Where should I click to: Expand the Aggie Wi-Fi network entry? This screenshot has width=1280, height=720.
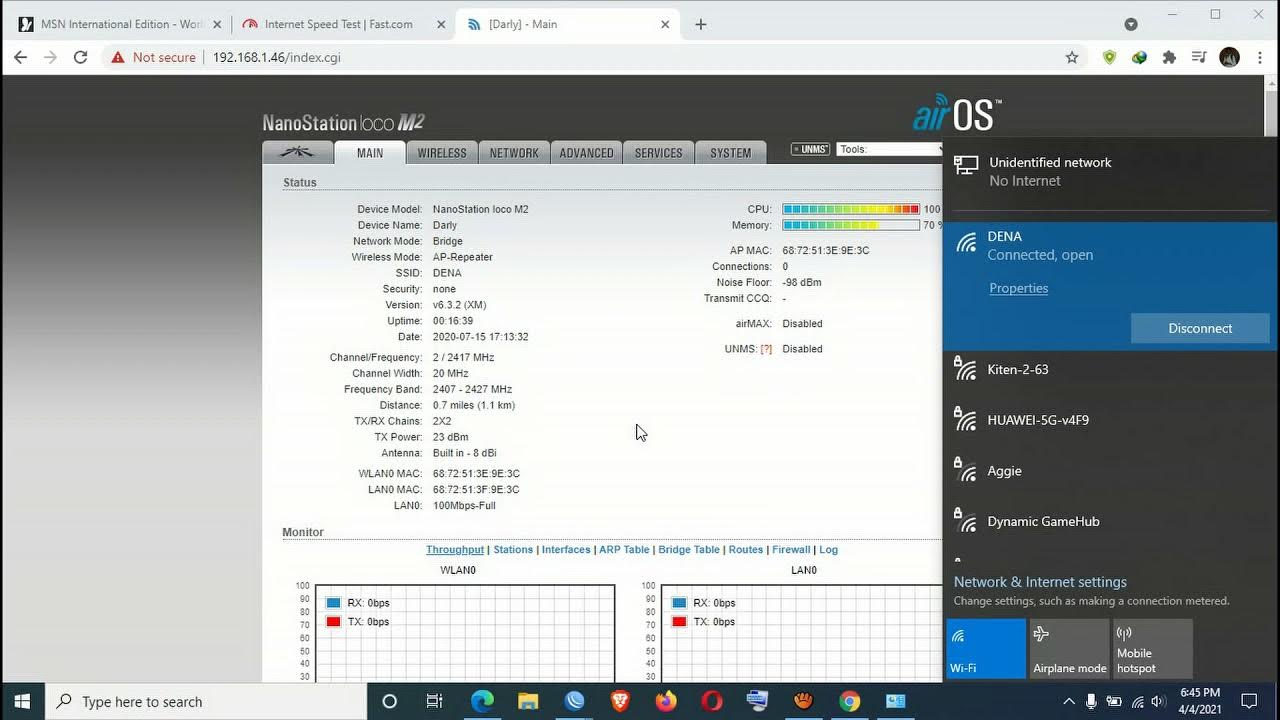[x=1111, y=471]
